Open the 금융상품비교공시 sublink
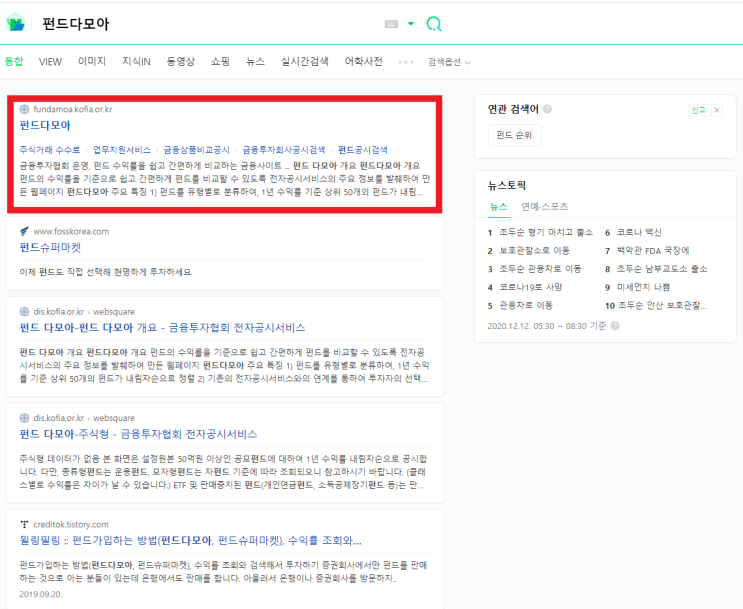This screenshot has width=743, height=609. coord(196,150)
